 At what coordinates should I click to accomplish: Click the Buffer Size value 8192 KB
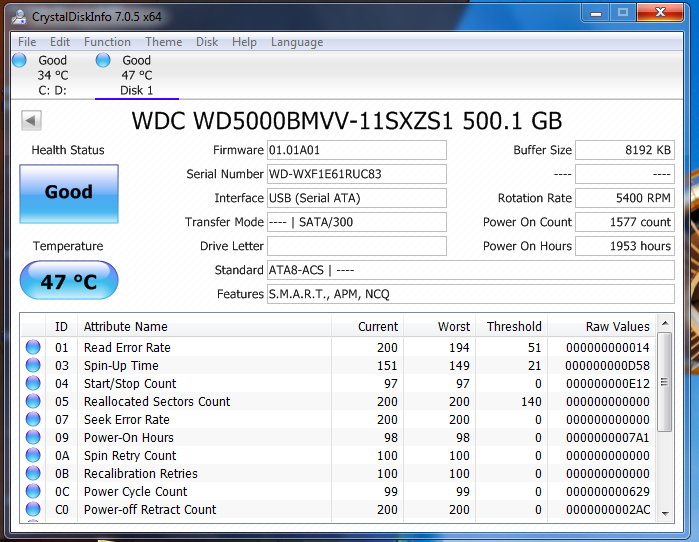pyautogui.click(x=625, y=150)
